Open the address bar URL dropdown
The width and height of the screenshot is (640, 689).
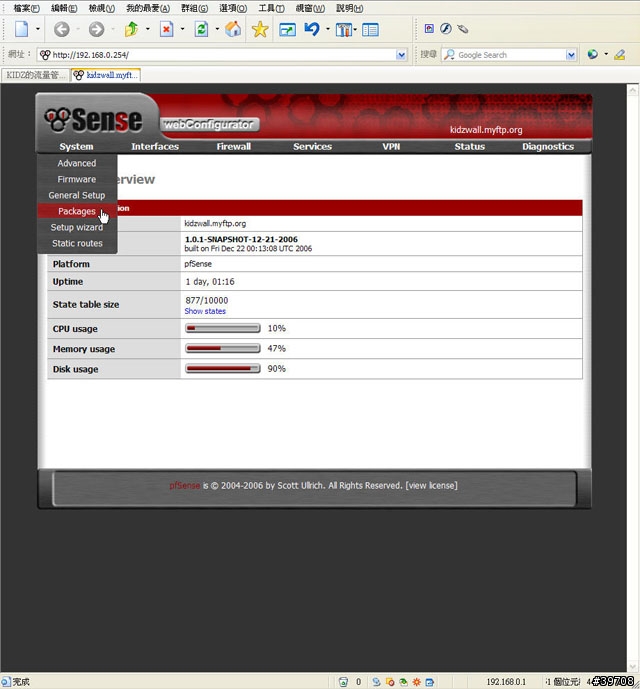401,55
